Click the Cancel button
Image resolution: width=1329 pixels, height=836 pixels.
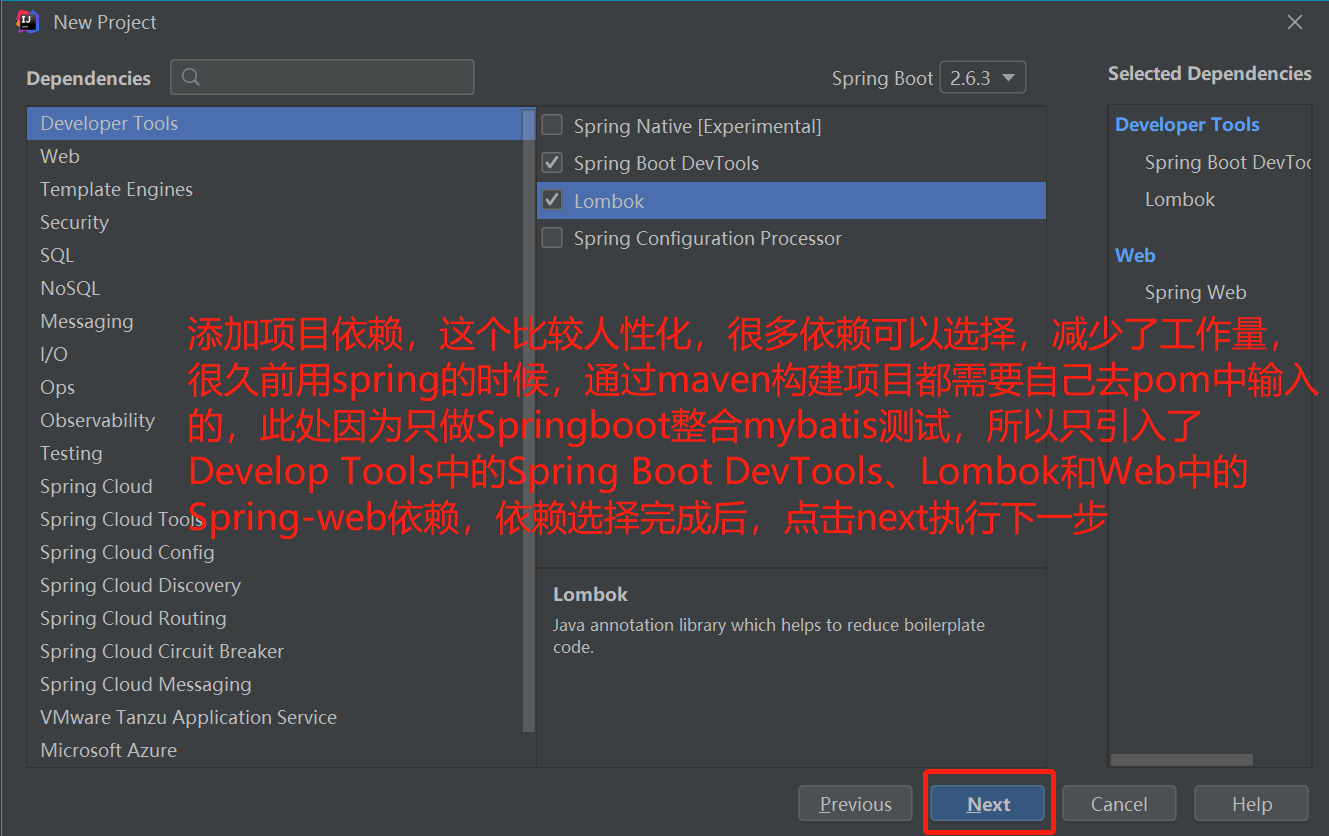tap(1119, 804)
